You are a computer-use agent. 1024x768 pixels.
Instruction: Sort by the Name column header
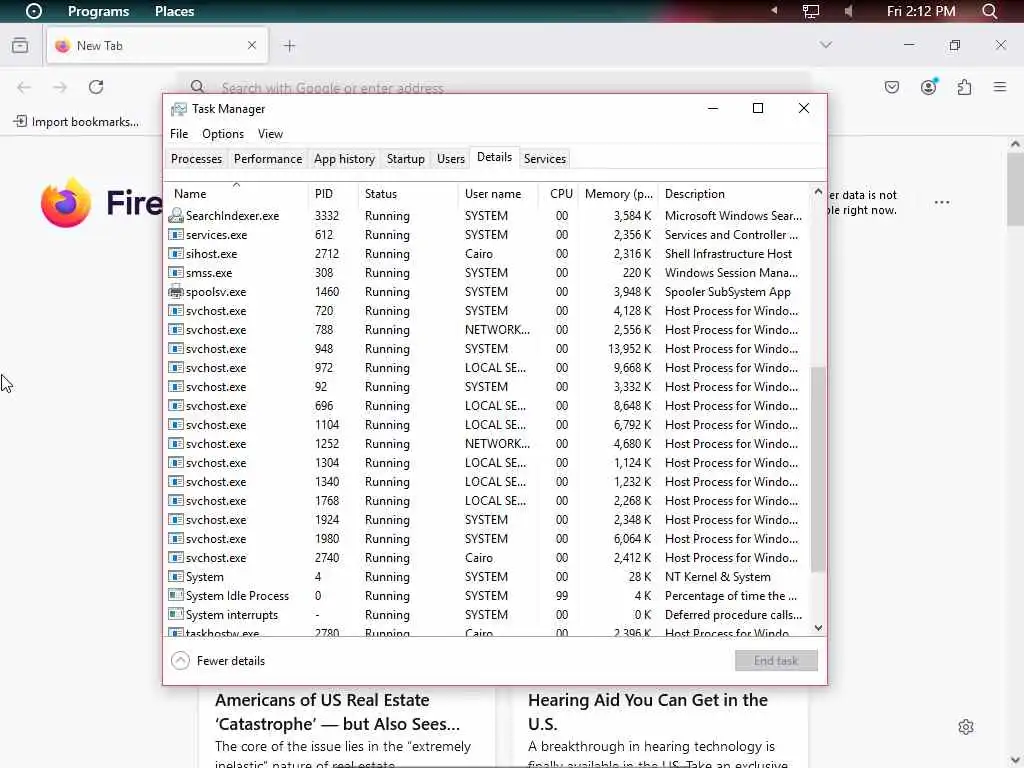tap(236, 194)
